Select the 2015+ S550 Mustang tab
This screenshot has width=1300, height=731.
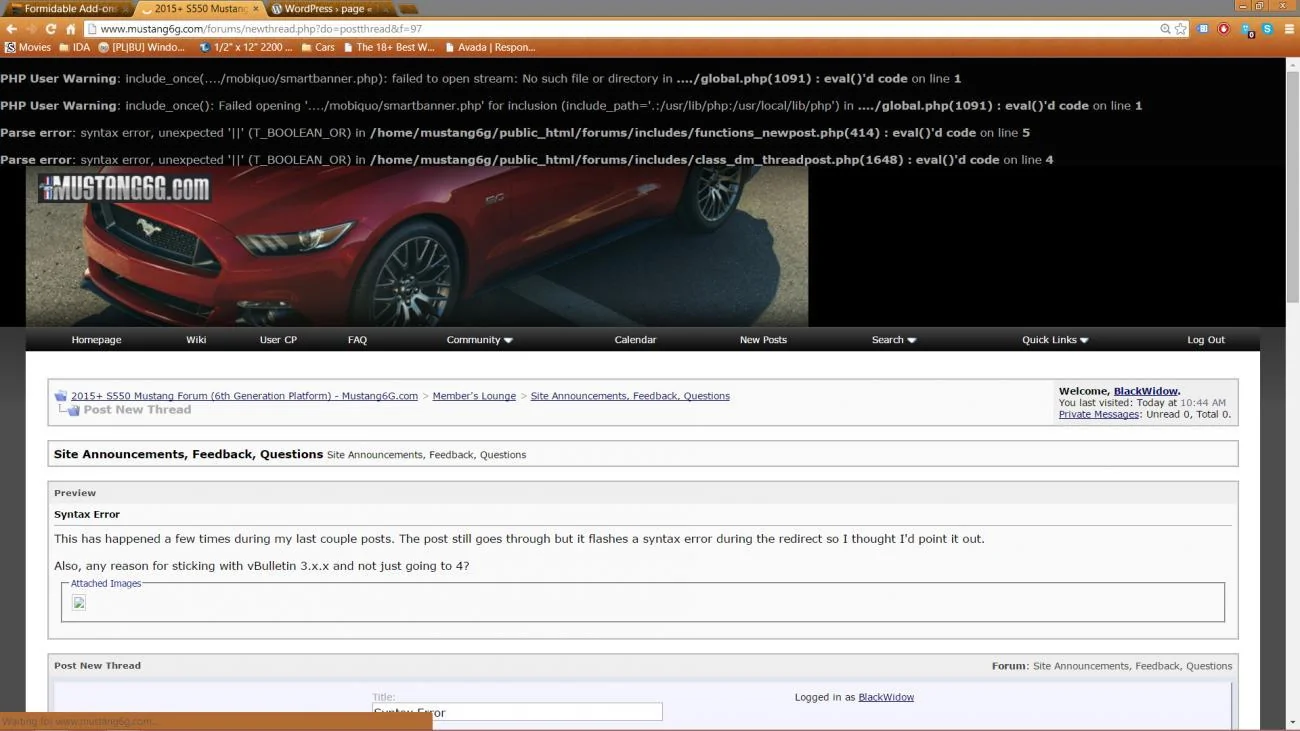coord(200,8)
